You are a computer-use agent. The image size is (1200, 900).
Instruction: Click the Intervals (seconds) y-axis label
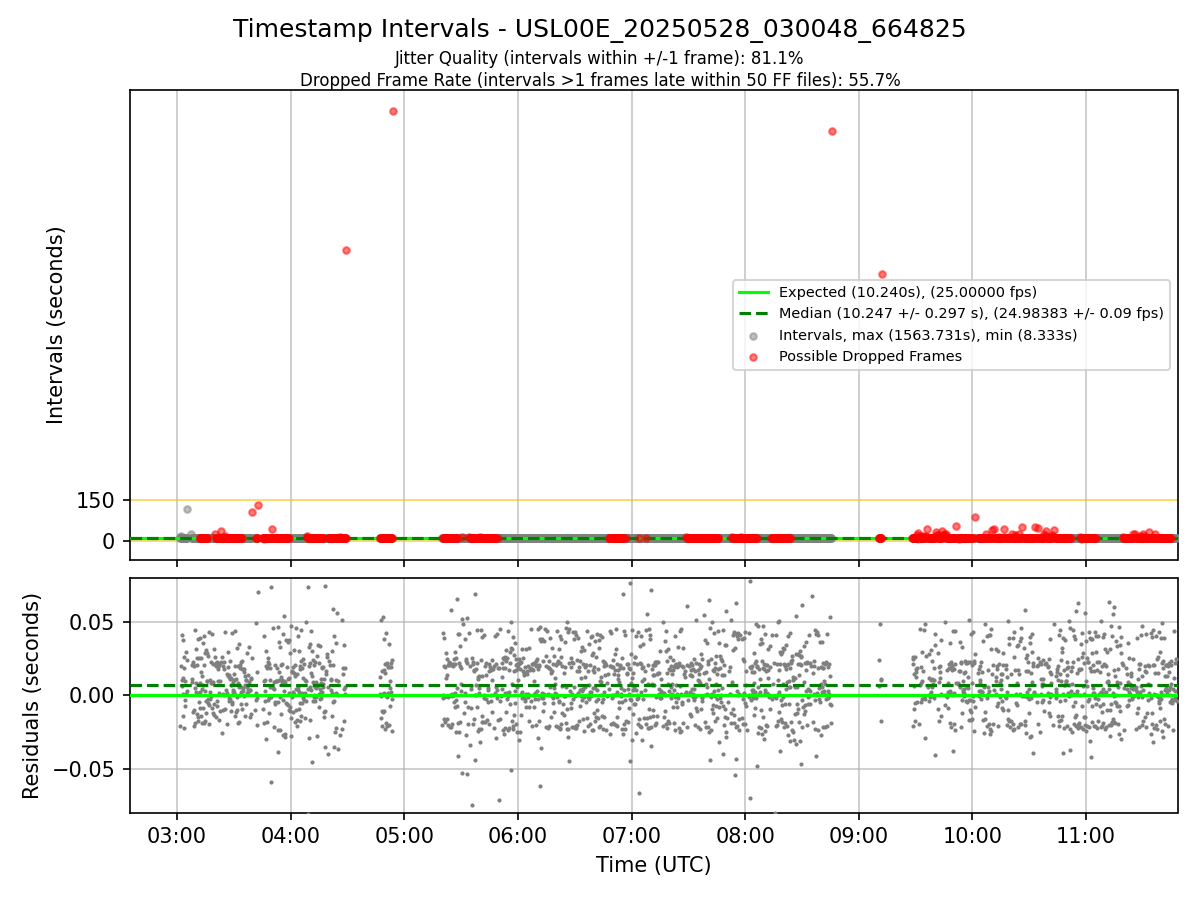tap(56, 325)
